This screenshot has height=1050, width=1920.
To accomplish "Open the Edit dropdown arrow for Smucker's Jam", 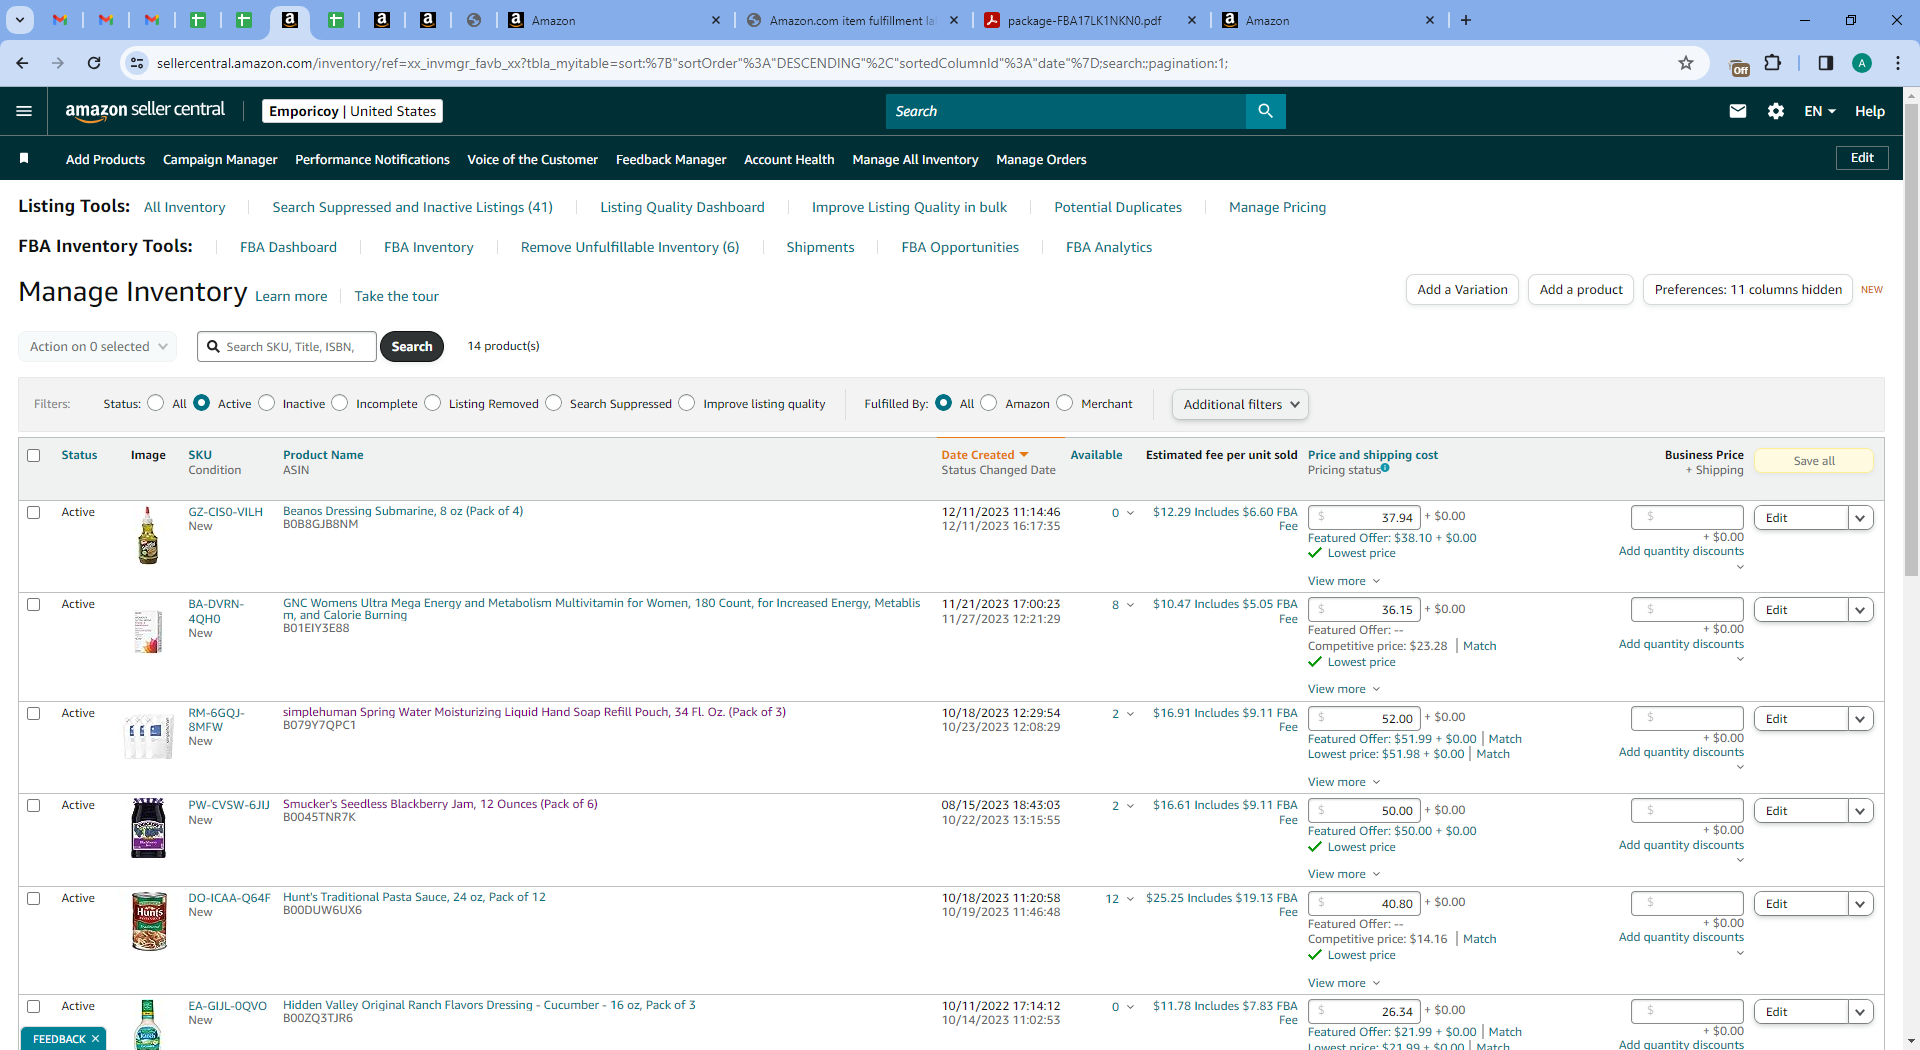I will pos(1860,811).
